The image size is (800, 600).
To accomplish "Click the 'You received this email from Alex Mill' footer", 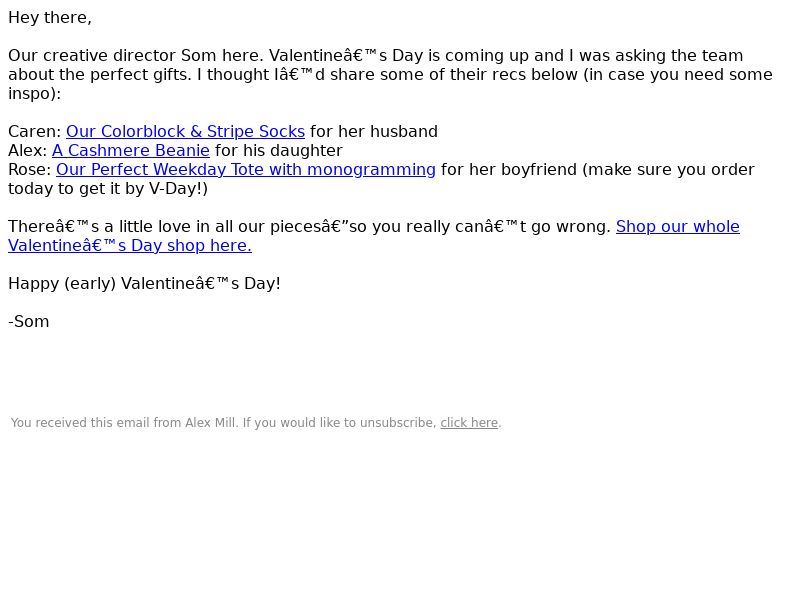I will pyautogui.click(x=123, y=423).
